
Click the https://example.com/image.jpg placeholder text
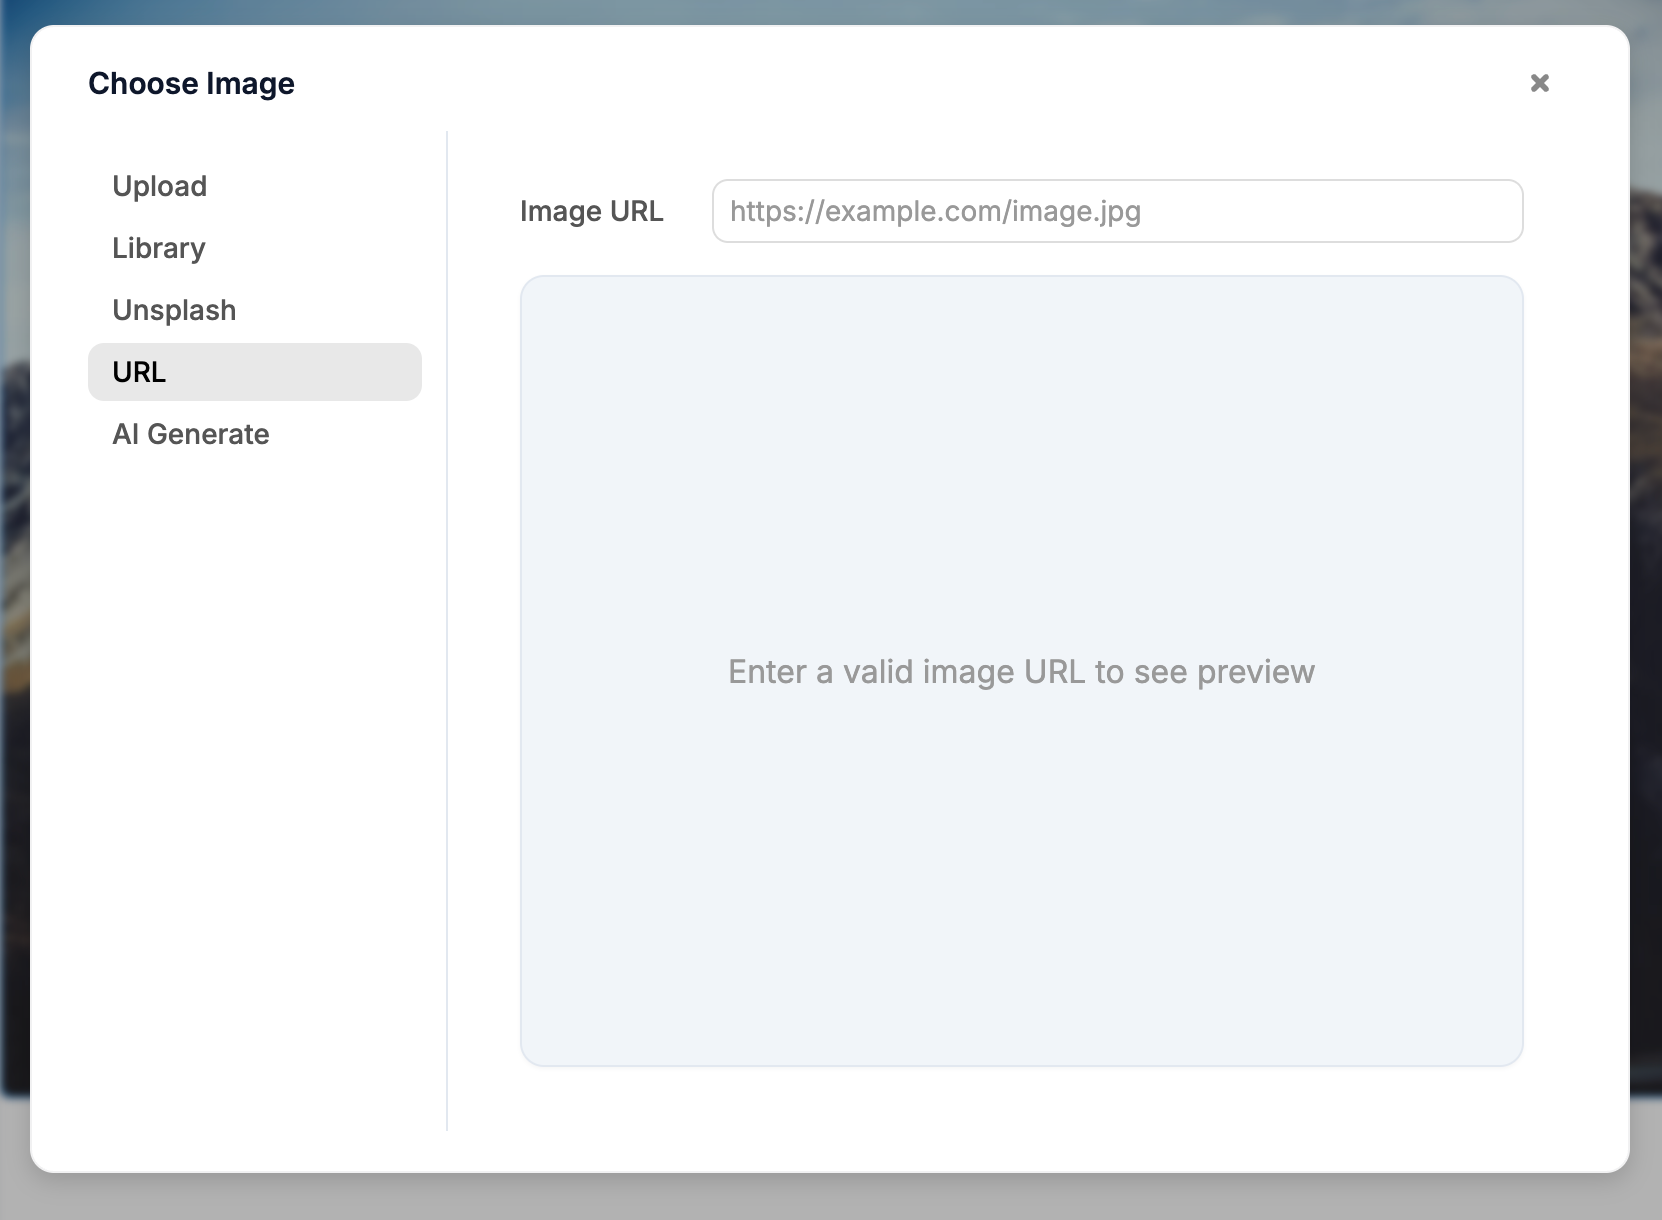[x=935, y=211]
